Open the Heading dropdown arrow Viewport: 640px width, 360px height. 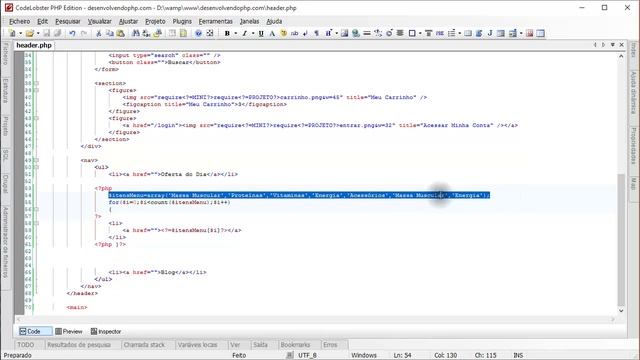(x=336, y=33)
